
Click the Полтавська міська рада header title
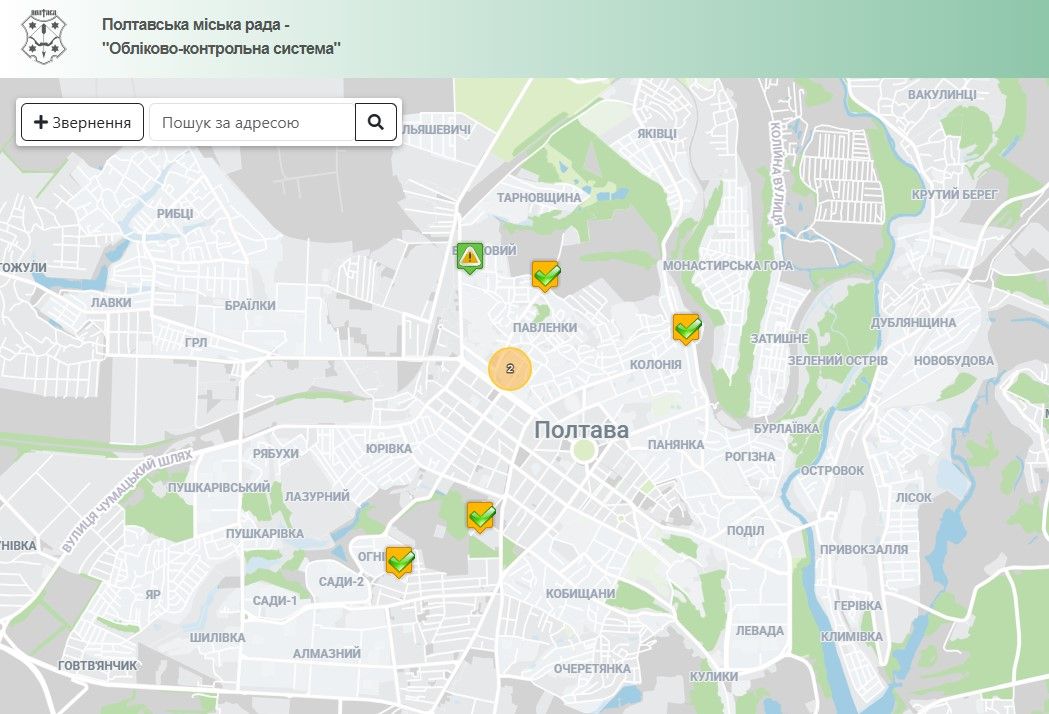point(221,37)
